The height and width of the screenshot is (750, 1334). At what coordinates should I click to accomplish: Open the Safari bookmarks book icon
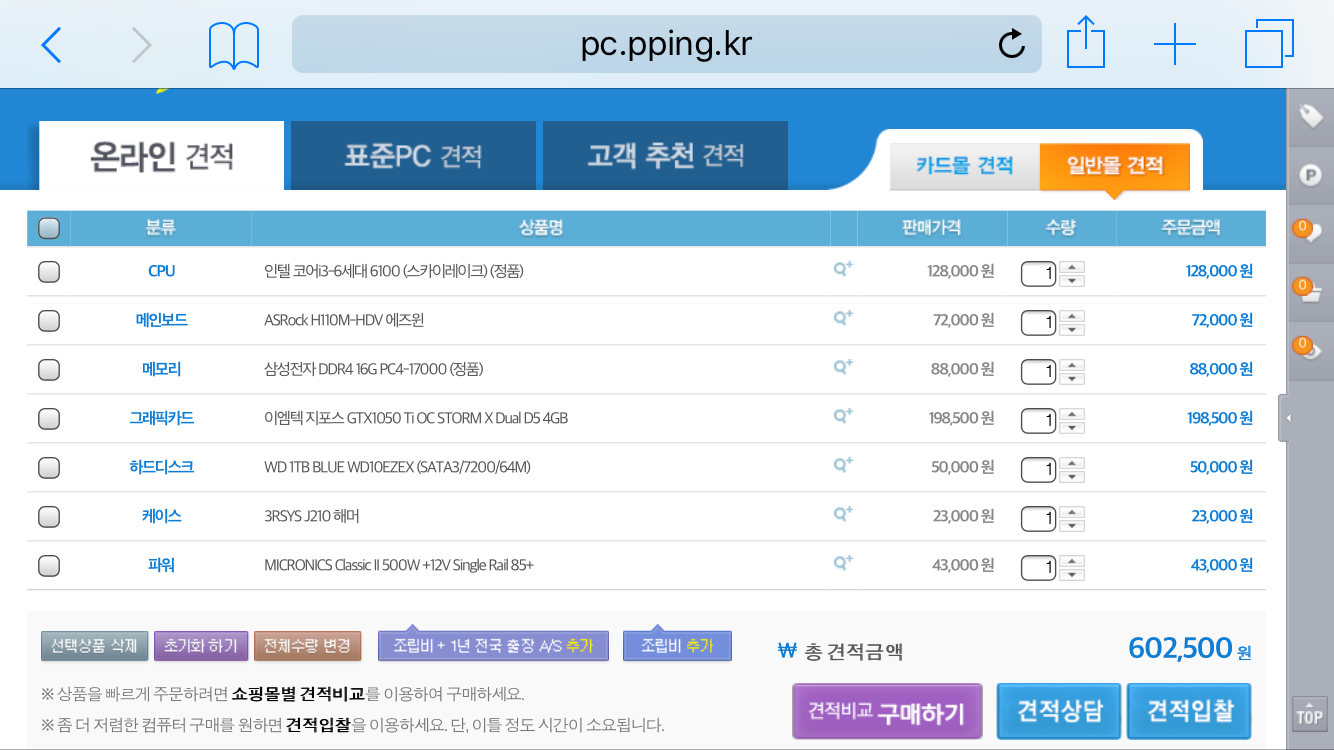234,46
